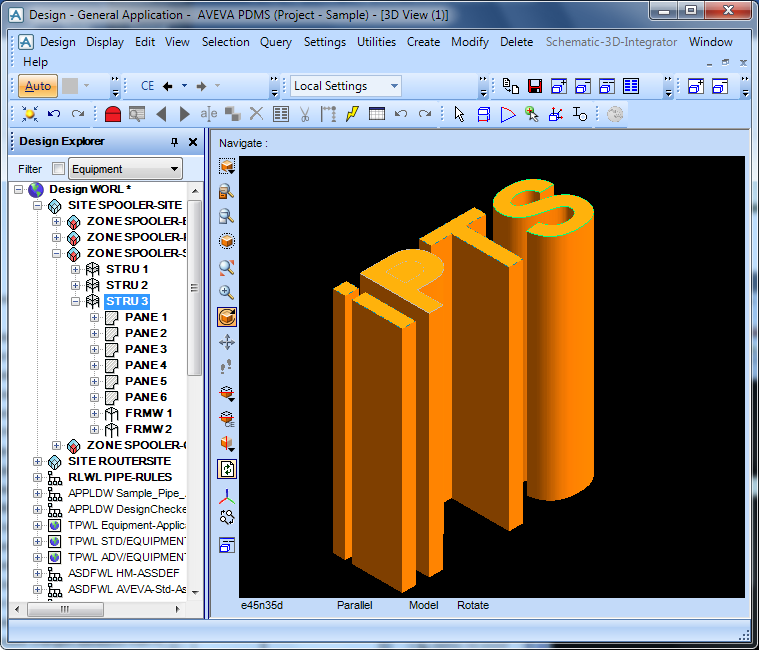Click the Model status text
The width and height of the screenshot is (759, 650).
click(x=424, y=605)
